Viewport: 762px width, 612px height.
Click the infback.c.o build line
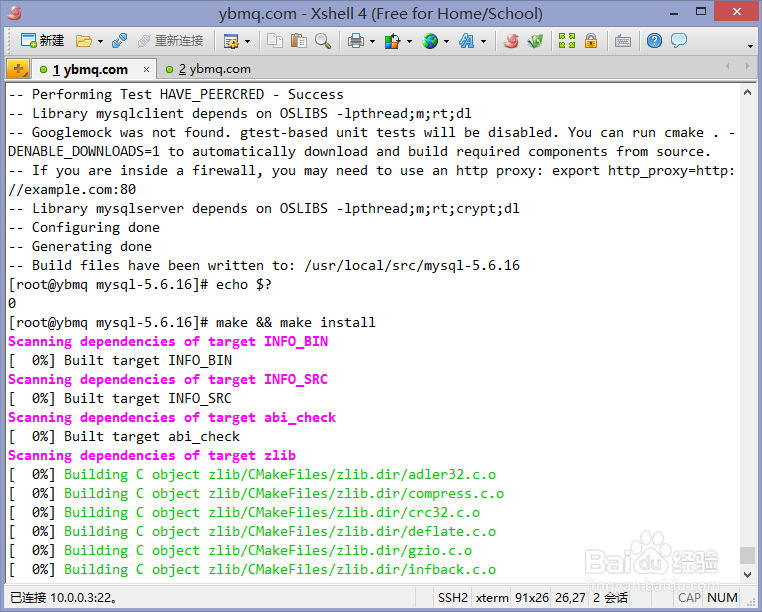click(x=252, y=569)
